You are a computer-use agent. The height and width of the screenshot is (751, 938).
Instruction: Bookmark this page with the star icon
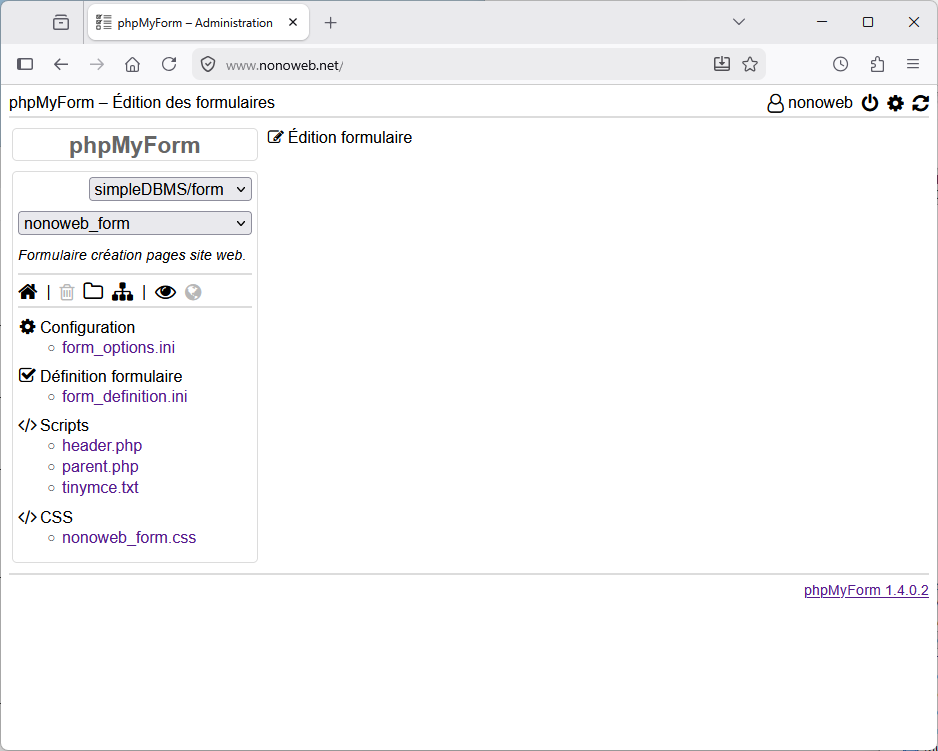(x=750, y=64)
